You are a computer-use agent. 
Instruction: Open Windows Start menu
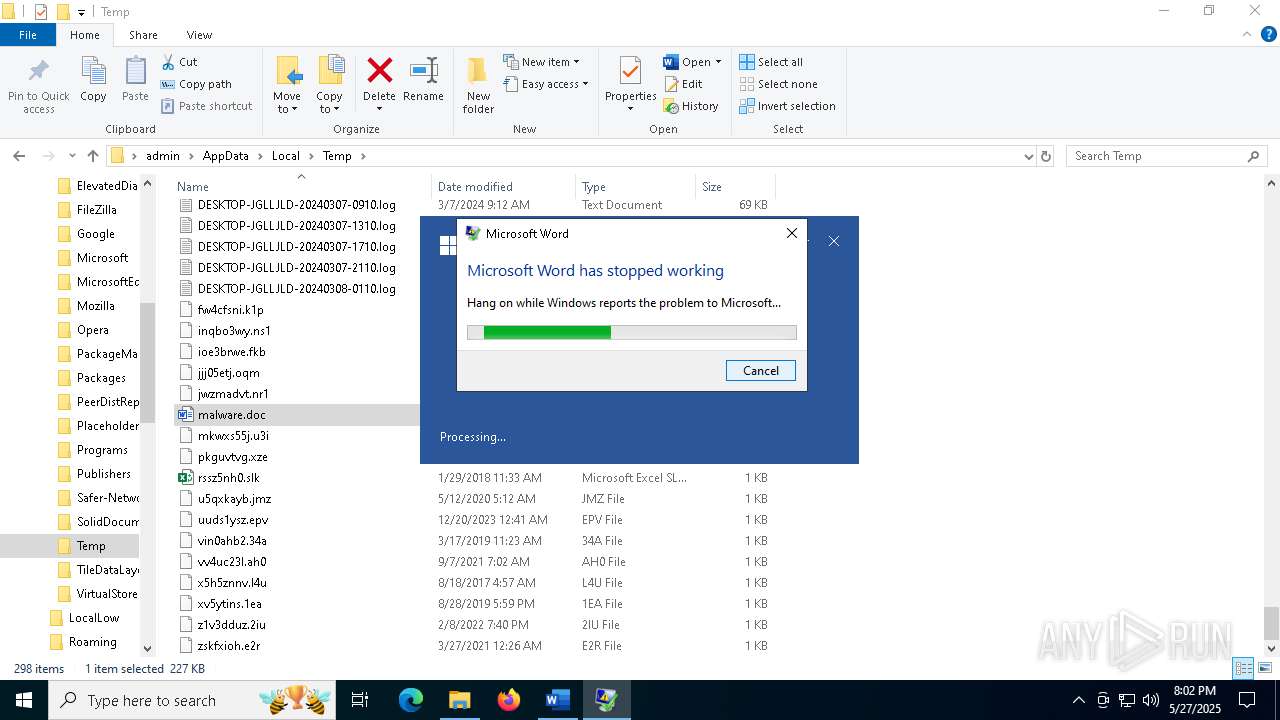[x=24, y=700]
